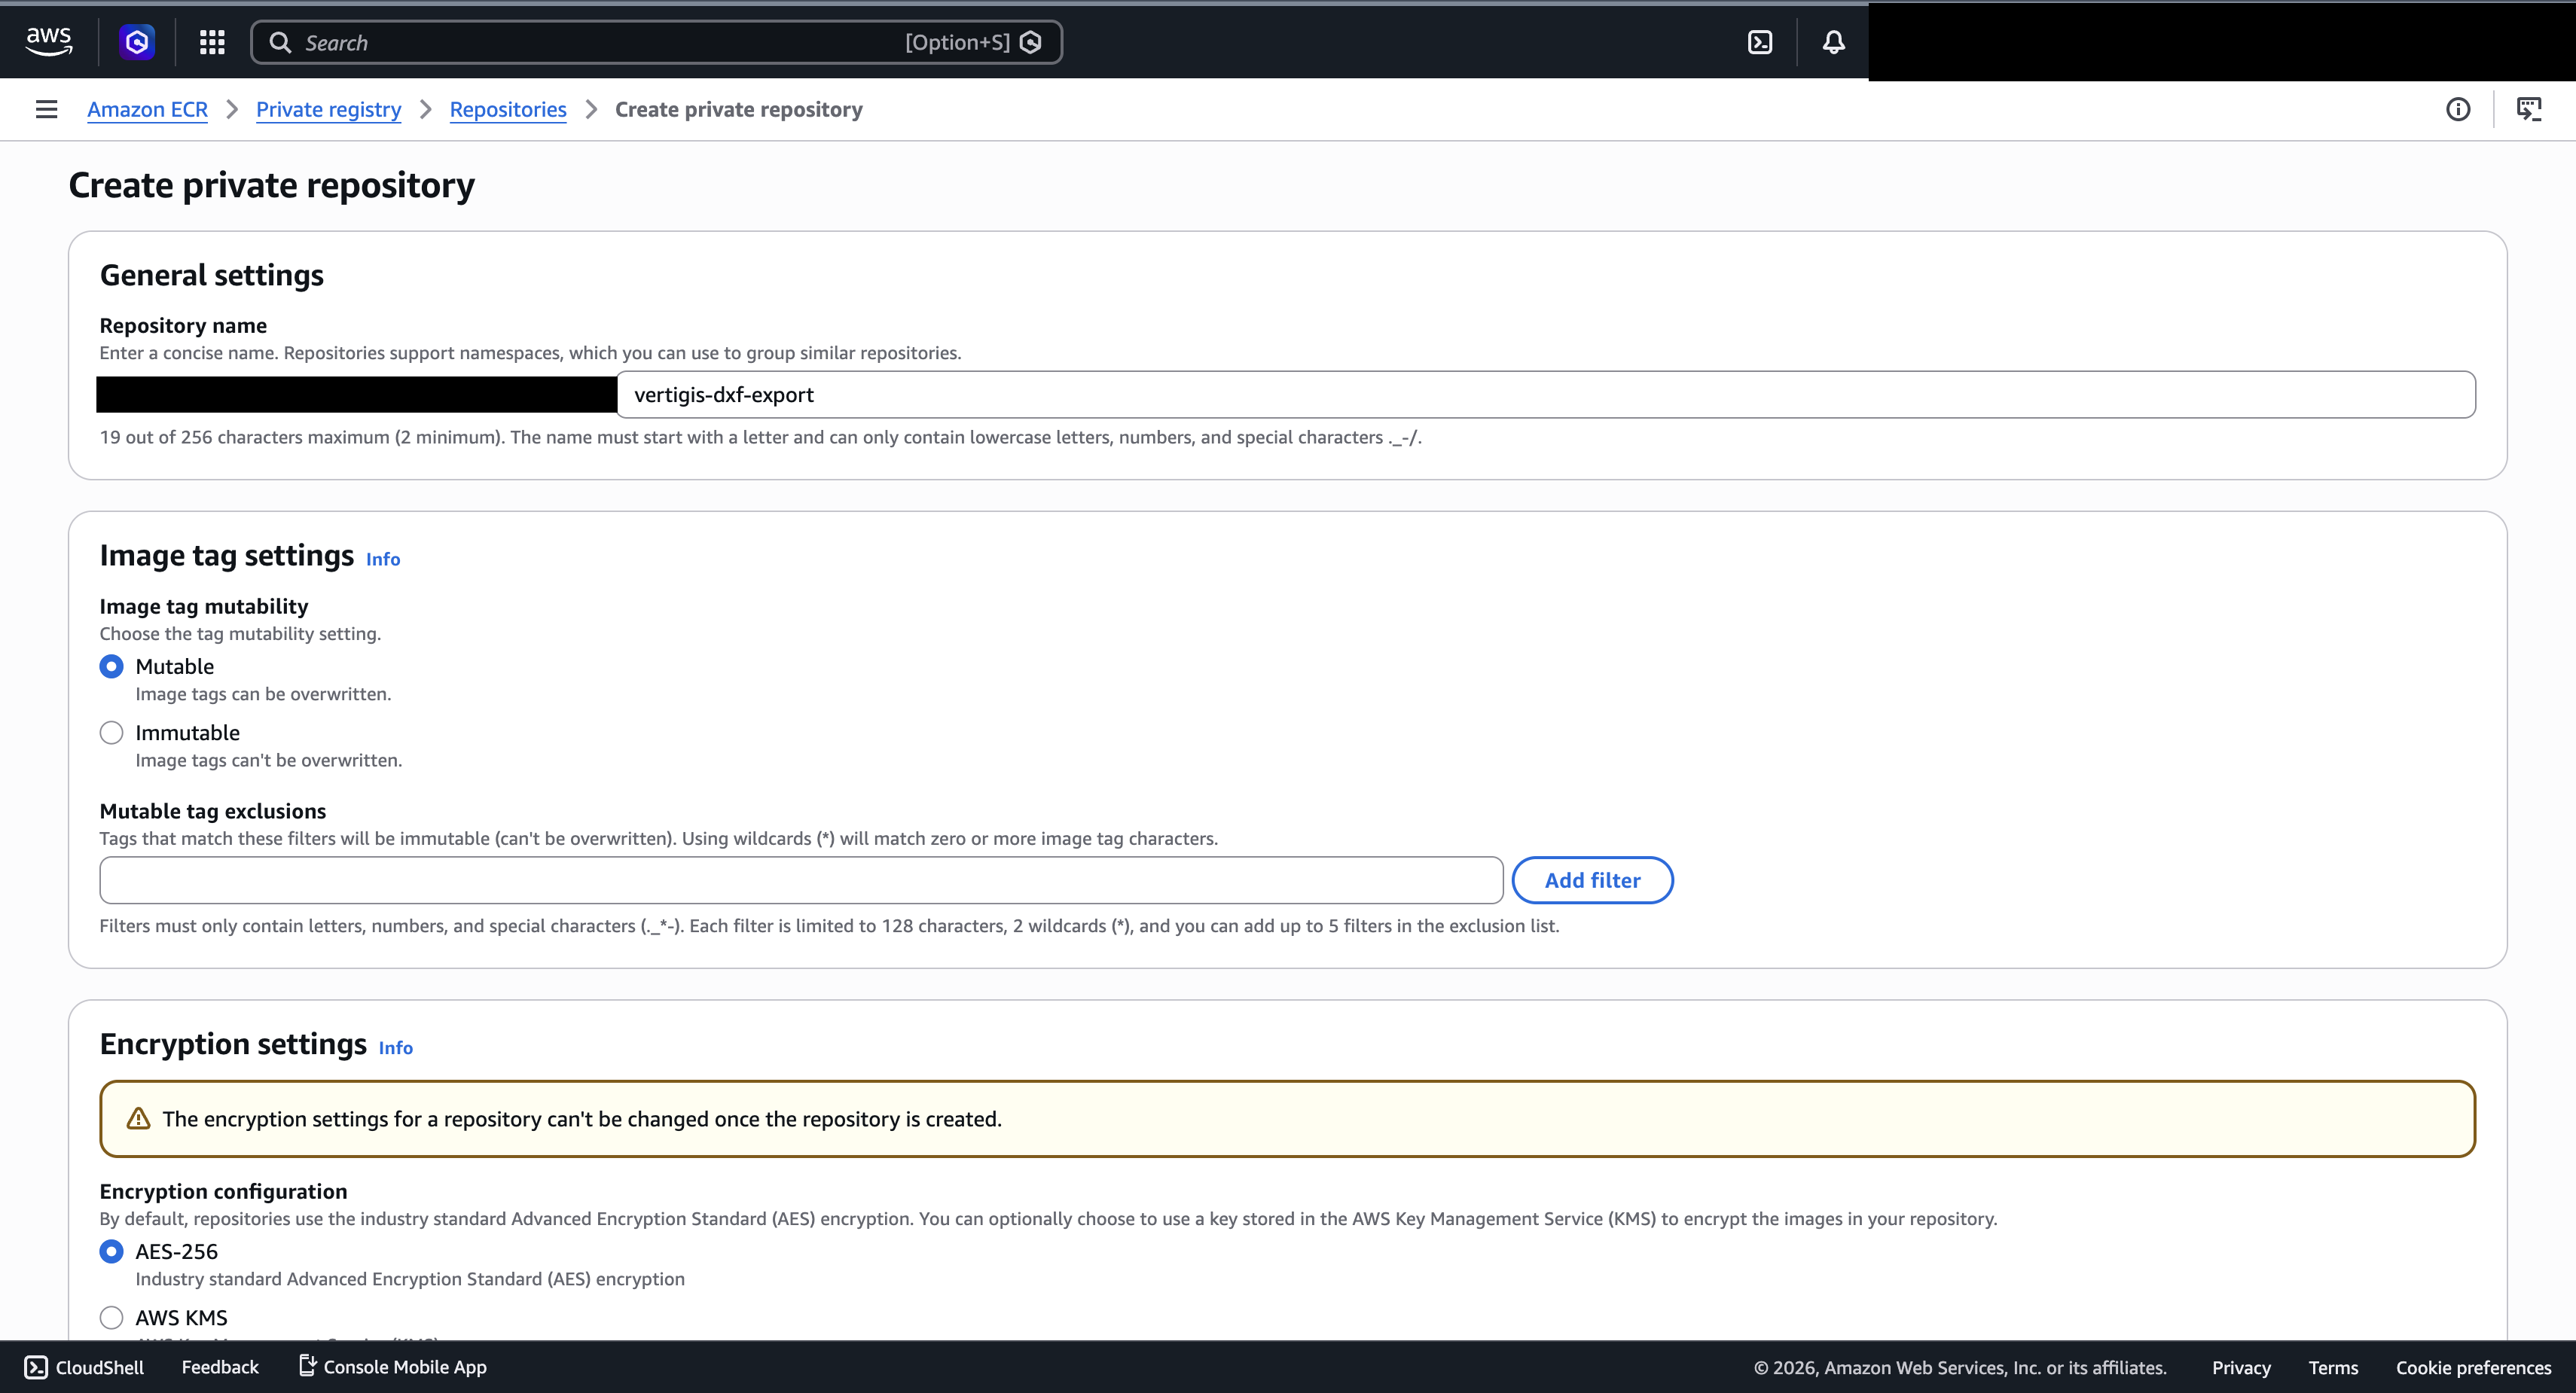This screenshot has height=1393, width=2576.
Task: Open the tutorials panel icon at top right
Action: (2529, 109)
